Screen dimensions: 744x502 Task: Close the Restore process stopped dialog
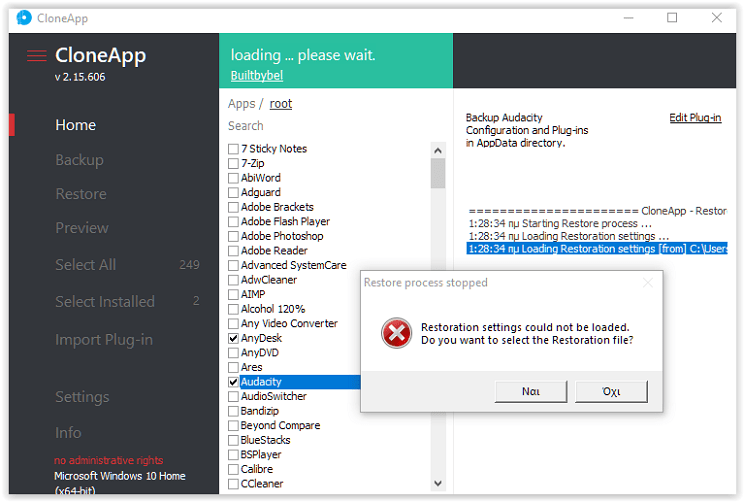point(648,283)
